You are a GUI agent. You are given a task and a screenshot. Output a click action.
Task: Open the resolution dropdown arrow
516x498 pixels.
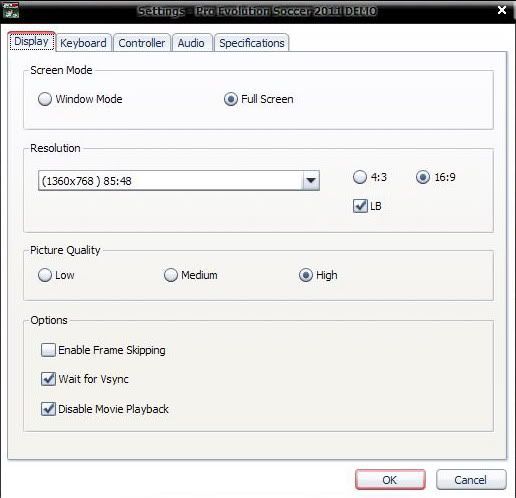point(311,181)
